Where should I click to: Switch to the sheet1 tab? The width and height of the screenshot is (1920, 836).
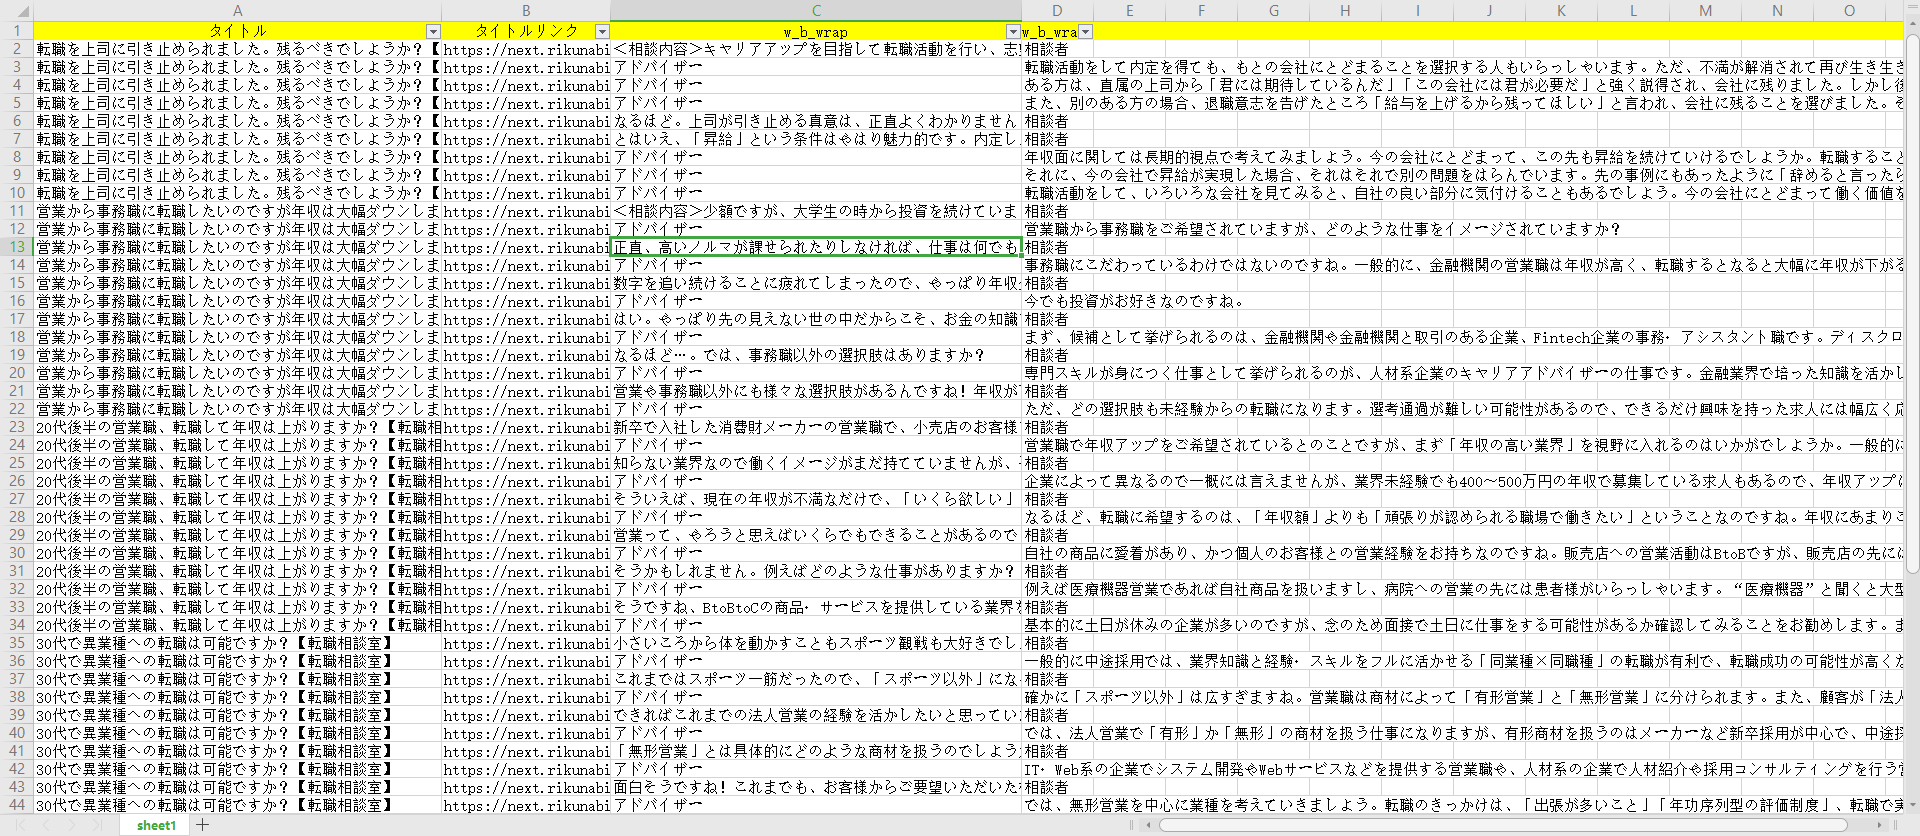click(x=156, y=825)
